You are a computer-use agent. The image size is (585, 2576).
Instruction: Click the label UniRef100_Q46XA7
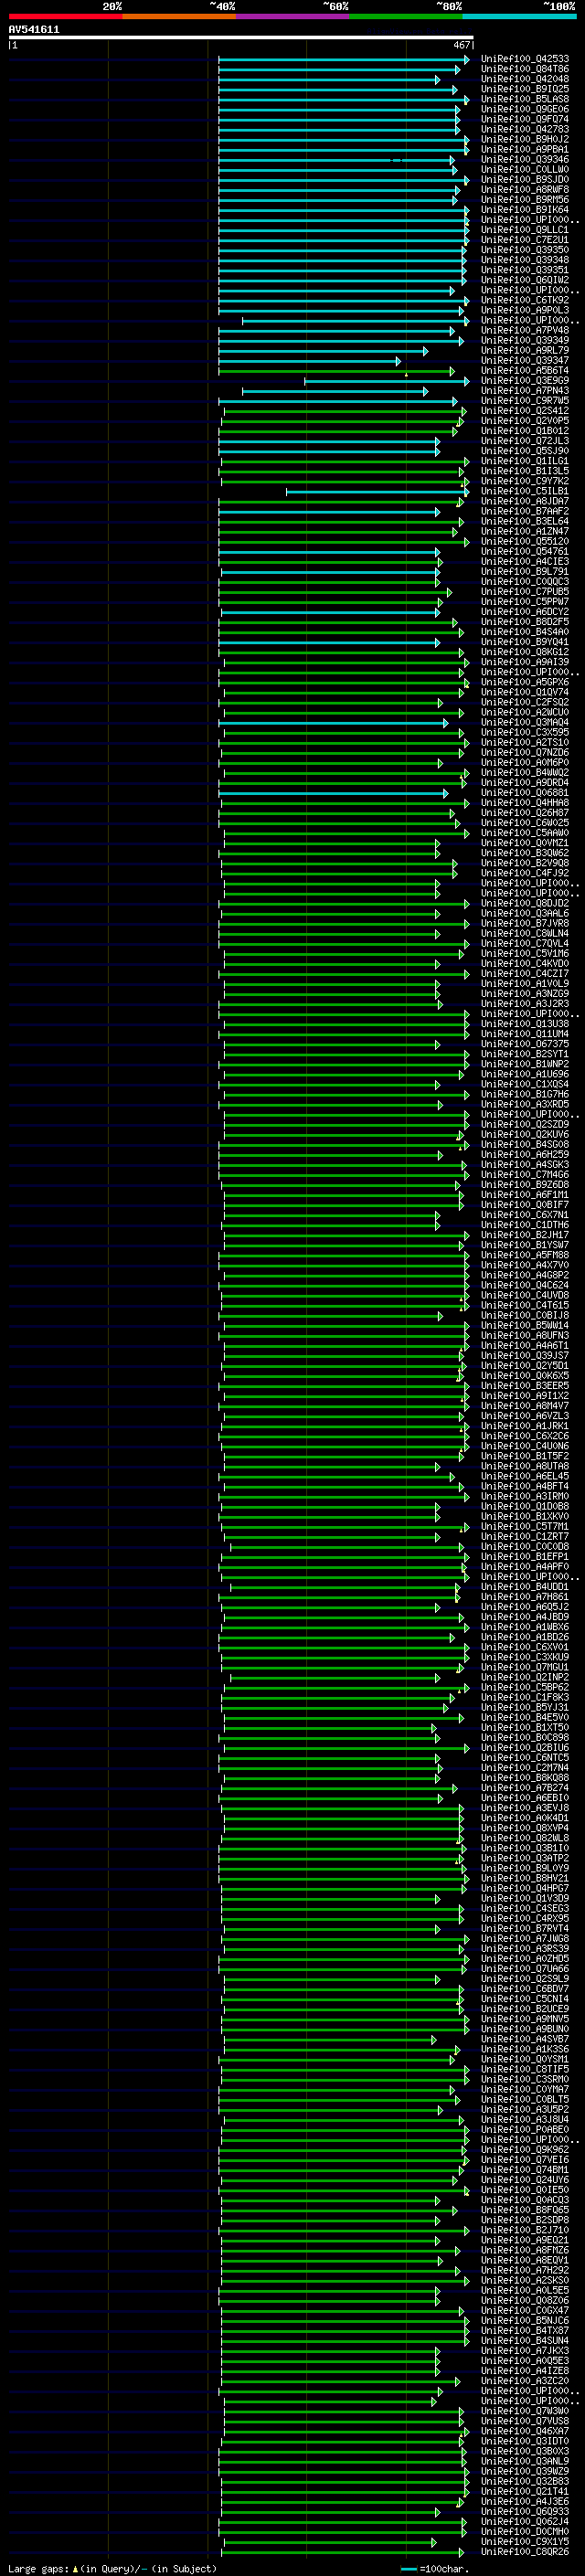click(524, 2432)
